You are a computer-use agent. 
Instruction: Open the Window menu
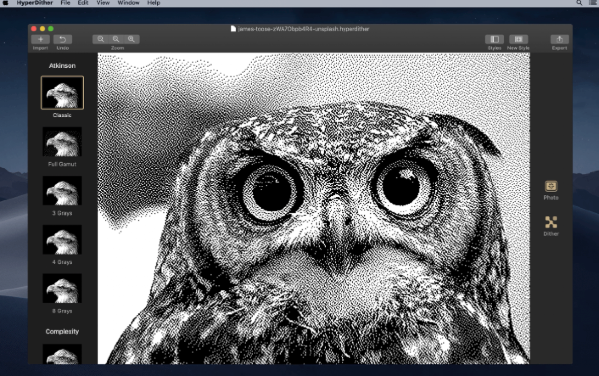(128, 3)
